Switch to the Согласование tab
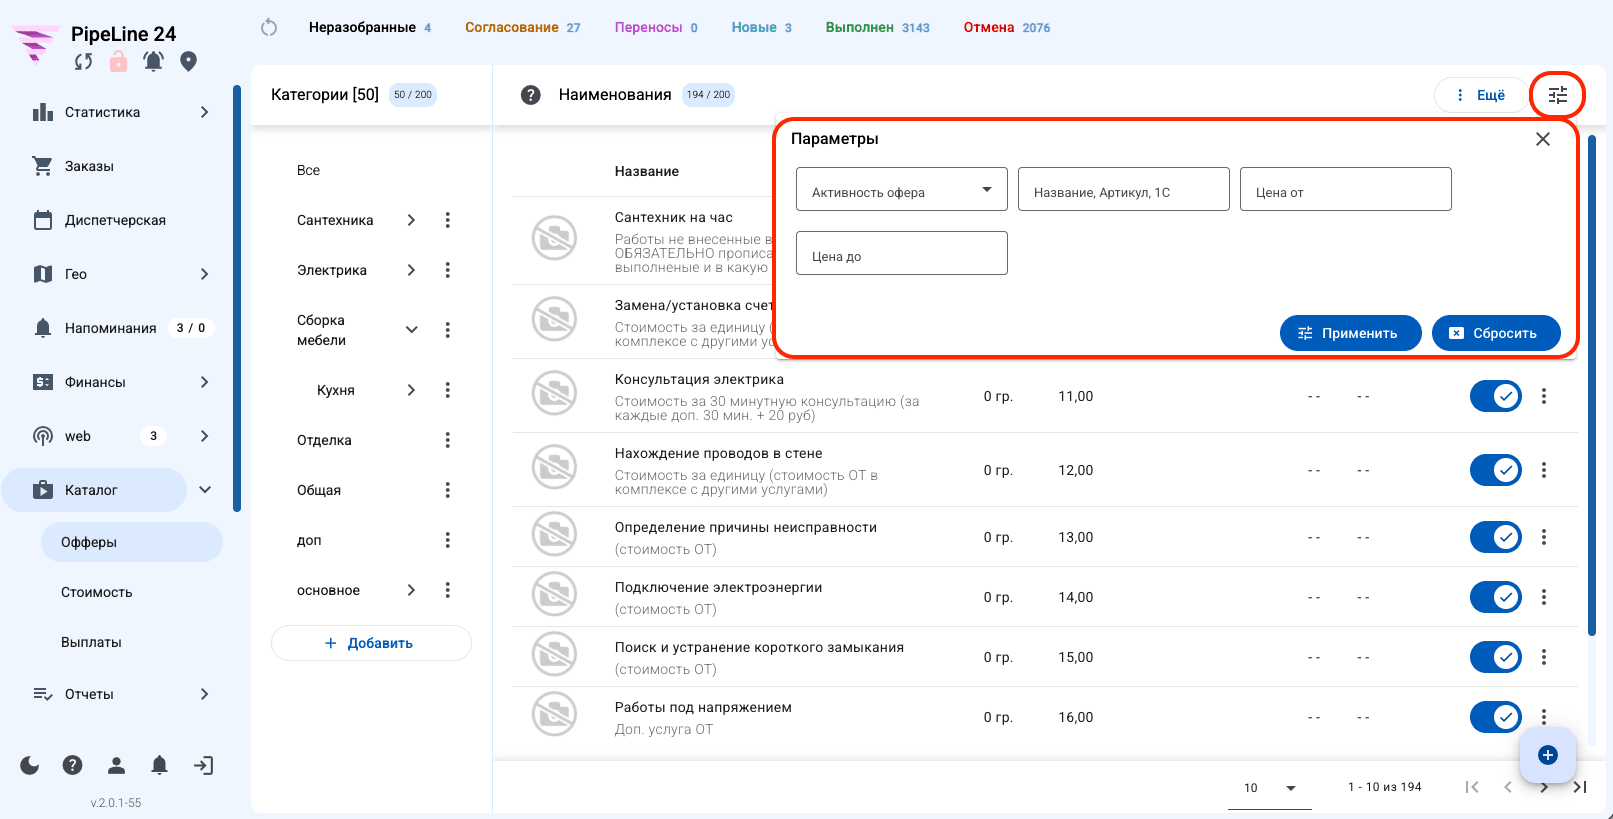The height and width of the screenshot is (819, 1613). coord(522,28)
